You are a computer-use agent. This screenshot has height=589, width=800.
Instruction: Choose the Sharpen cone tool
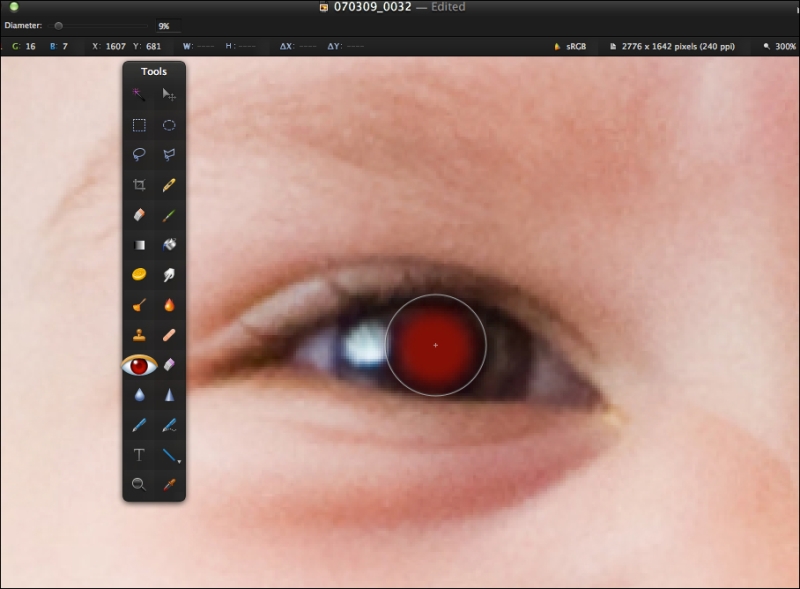point(169,395)
